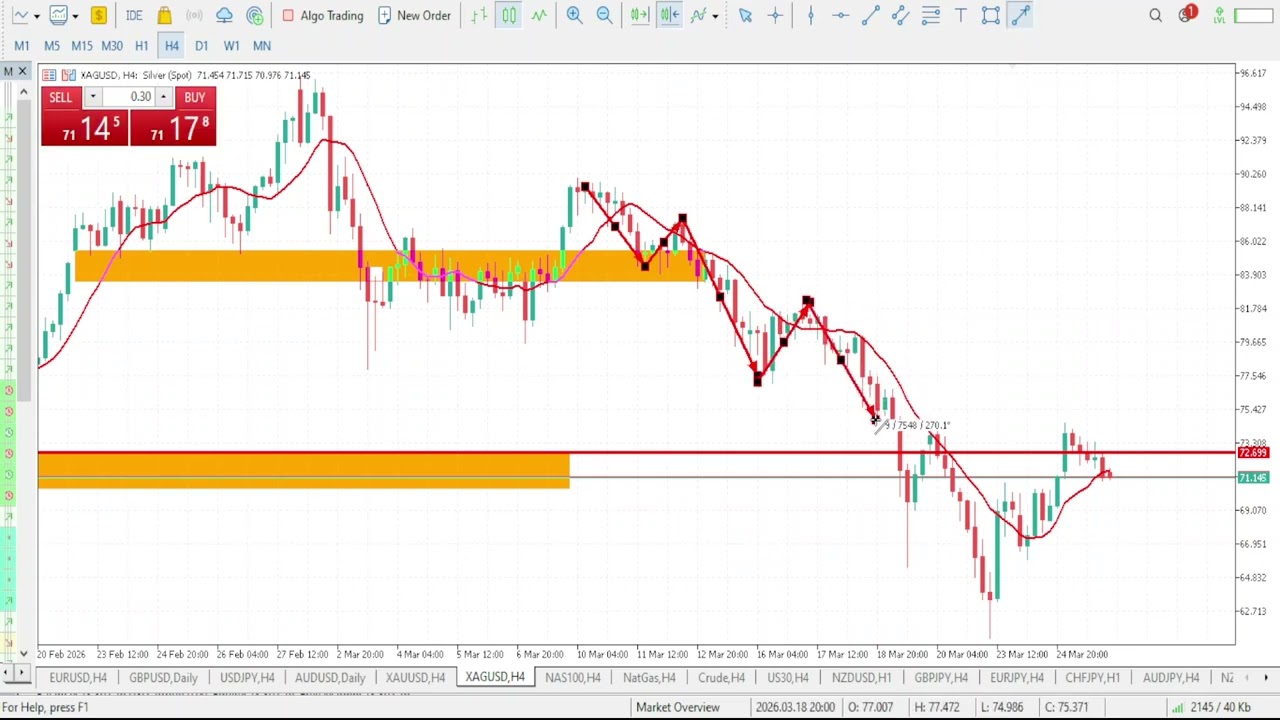Click the yellow dollar Trading icon
Image resolution: width=1280 pixels, height=720 pixels.
[x=98, y=15]
